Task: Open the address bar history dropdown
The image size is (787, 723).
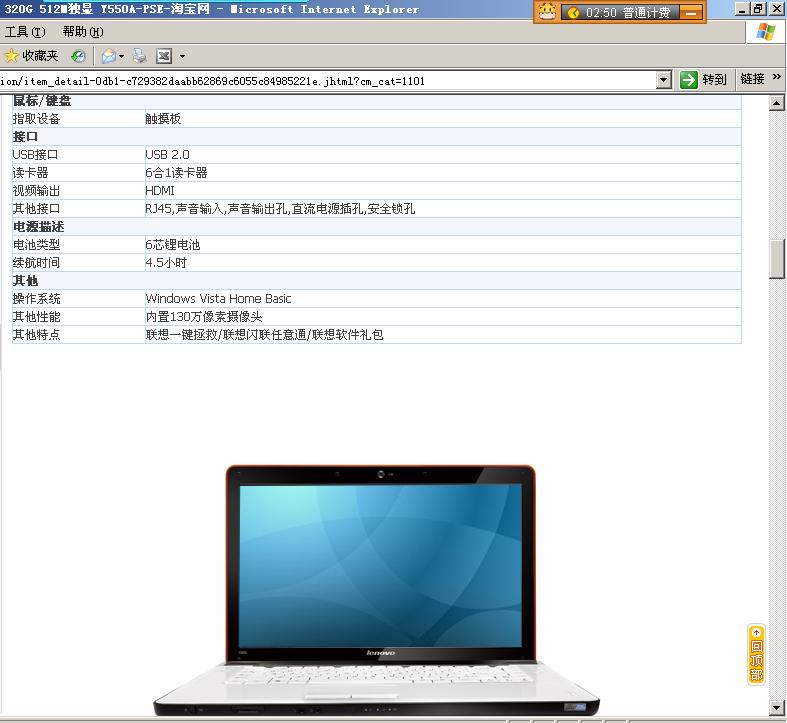Action: [x=664, y=80]
